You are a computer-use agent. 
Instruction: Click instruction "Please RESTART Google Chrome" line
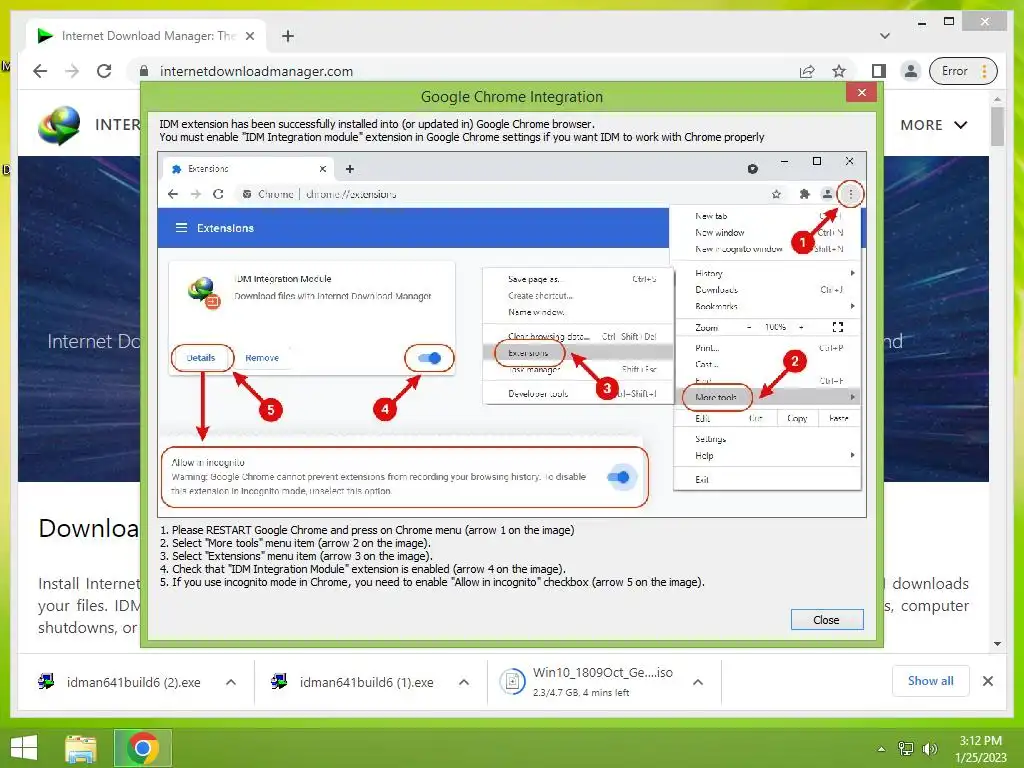click(x=367, y=530)
